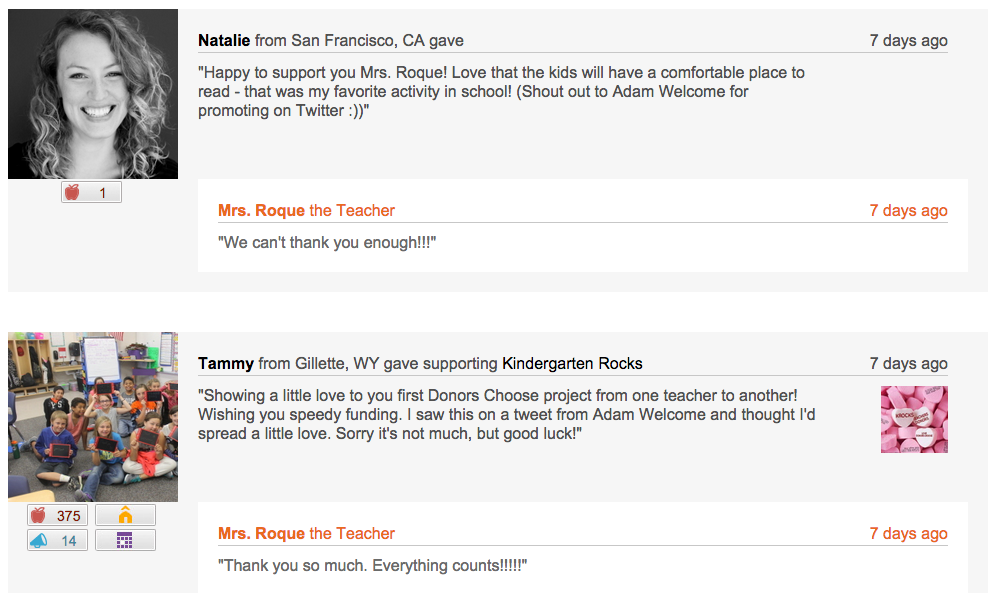Click Tammy's comment about Donors Choose project

[x=507, y=414]
